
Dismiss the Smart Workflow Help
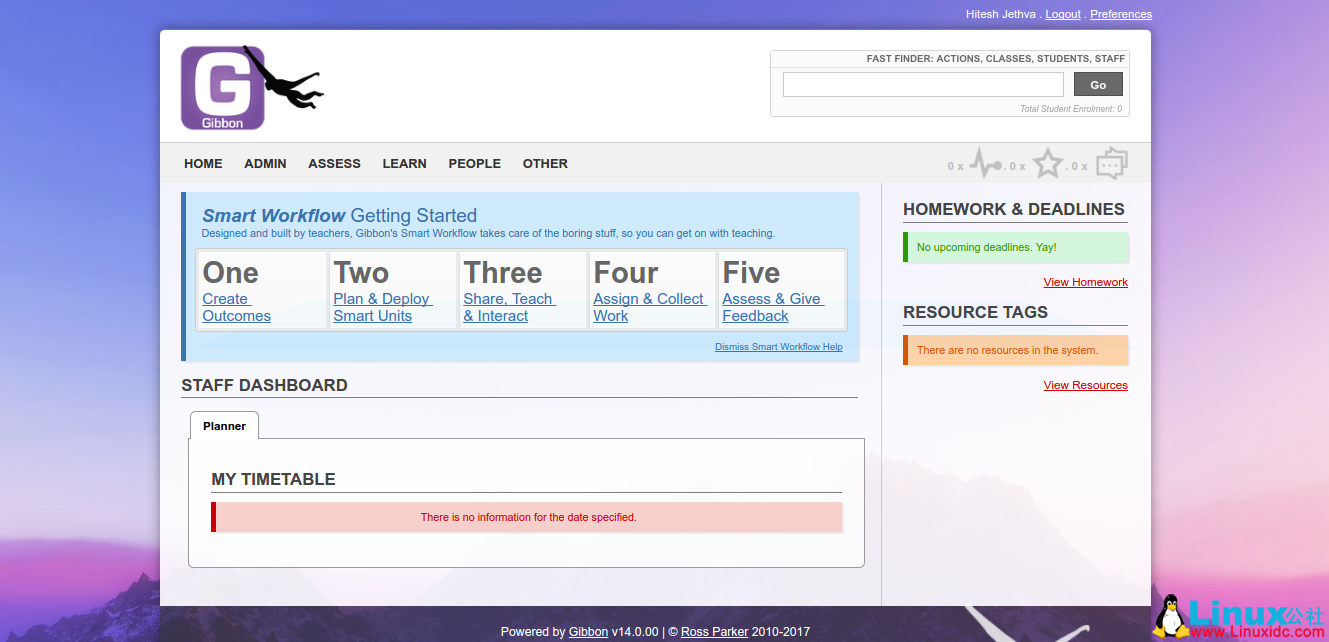[x=779, y=346]
